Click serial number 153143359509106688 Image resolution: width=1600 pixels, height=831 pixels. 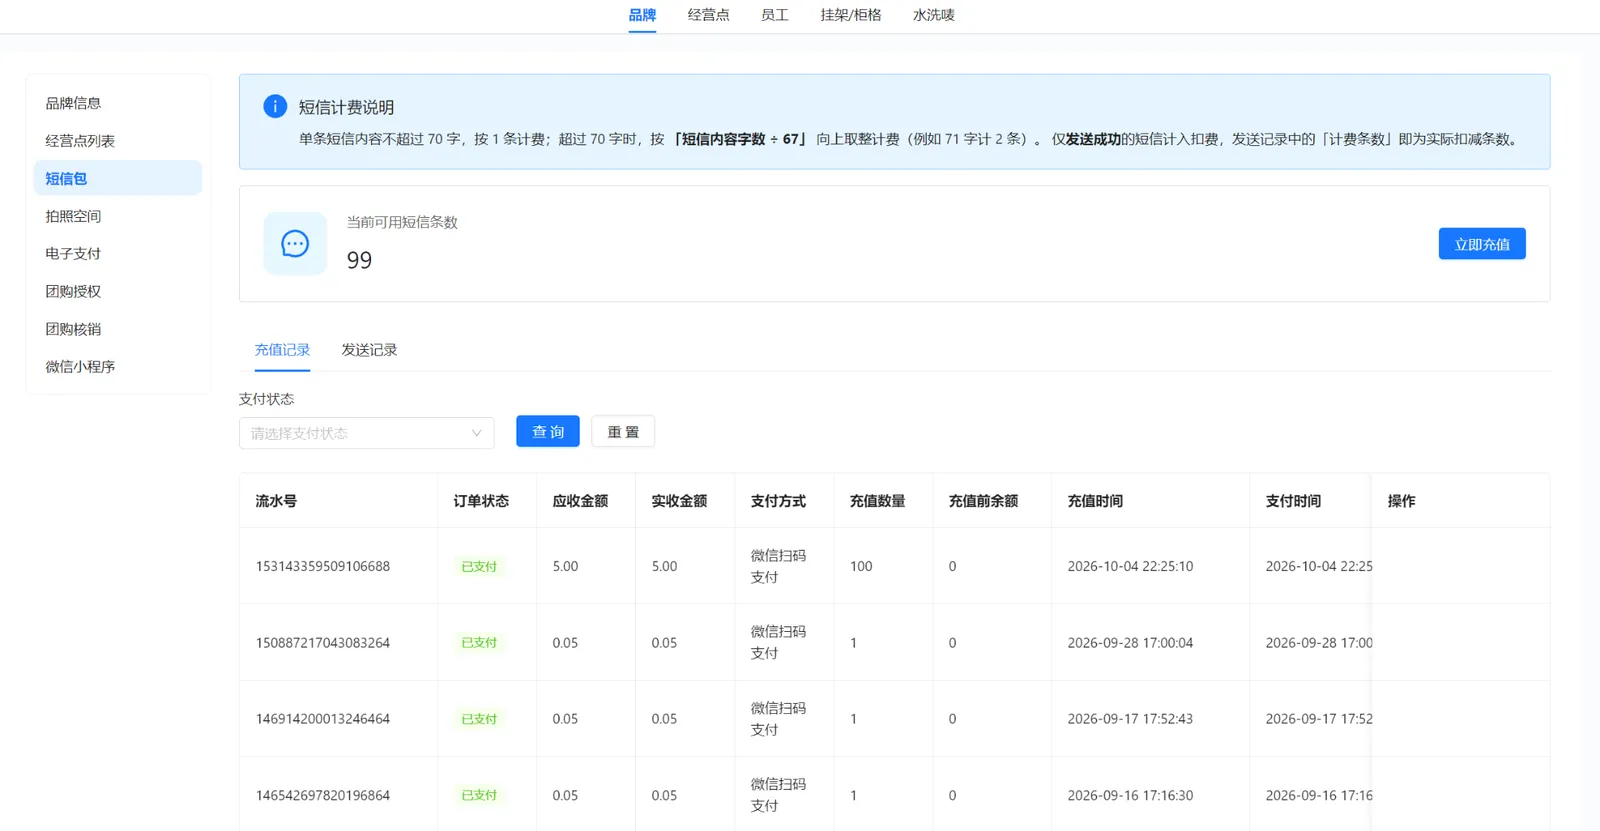pos(323,566)
